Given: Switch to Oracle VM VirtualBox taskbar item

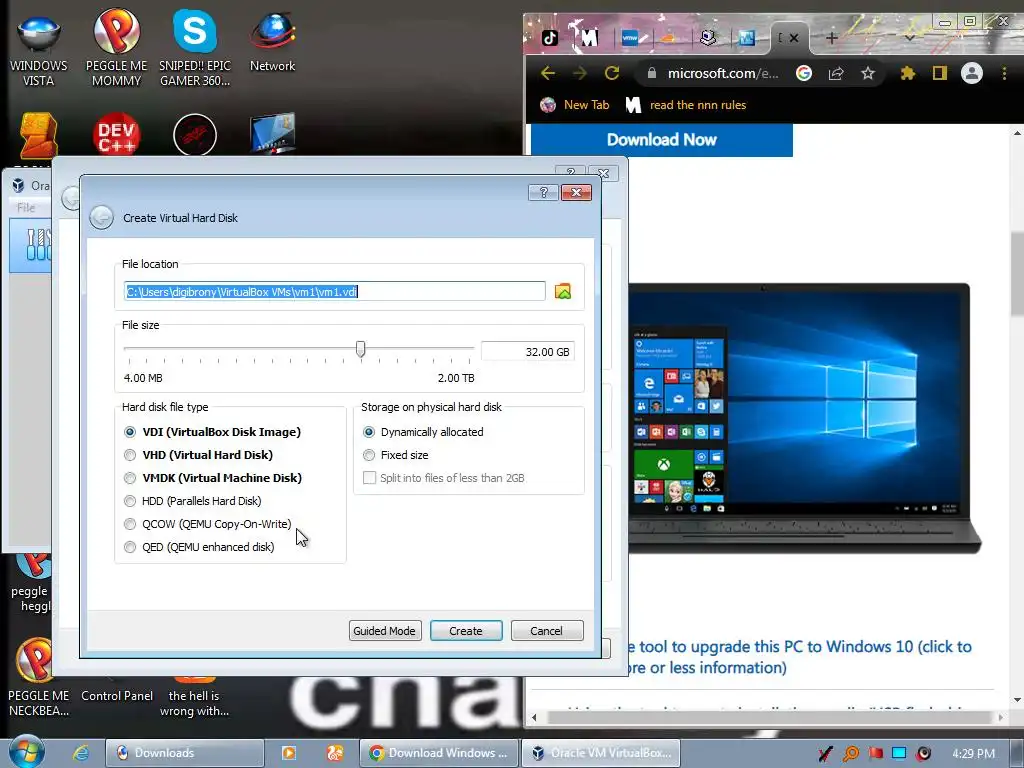Looking at the screenshot, I should point(601,753).
